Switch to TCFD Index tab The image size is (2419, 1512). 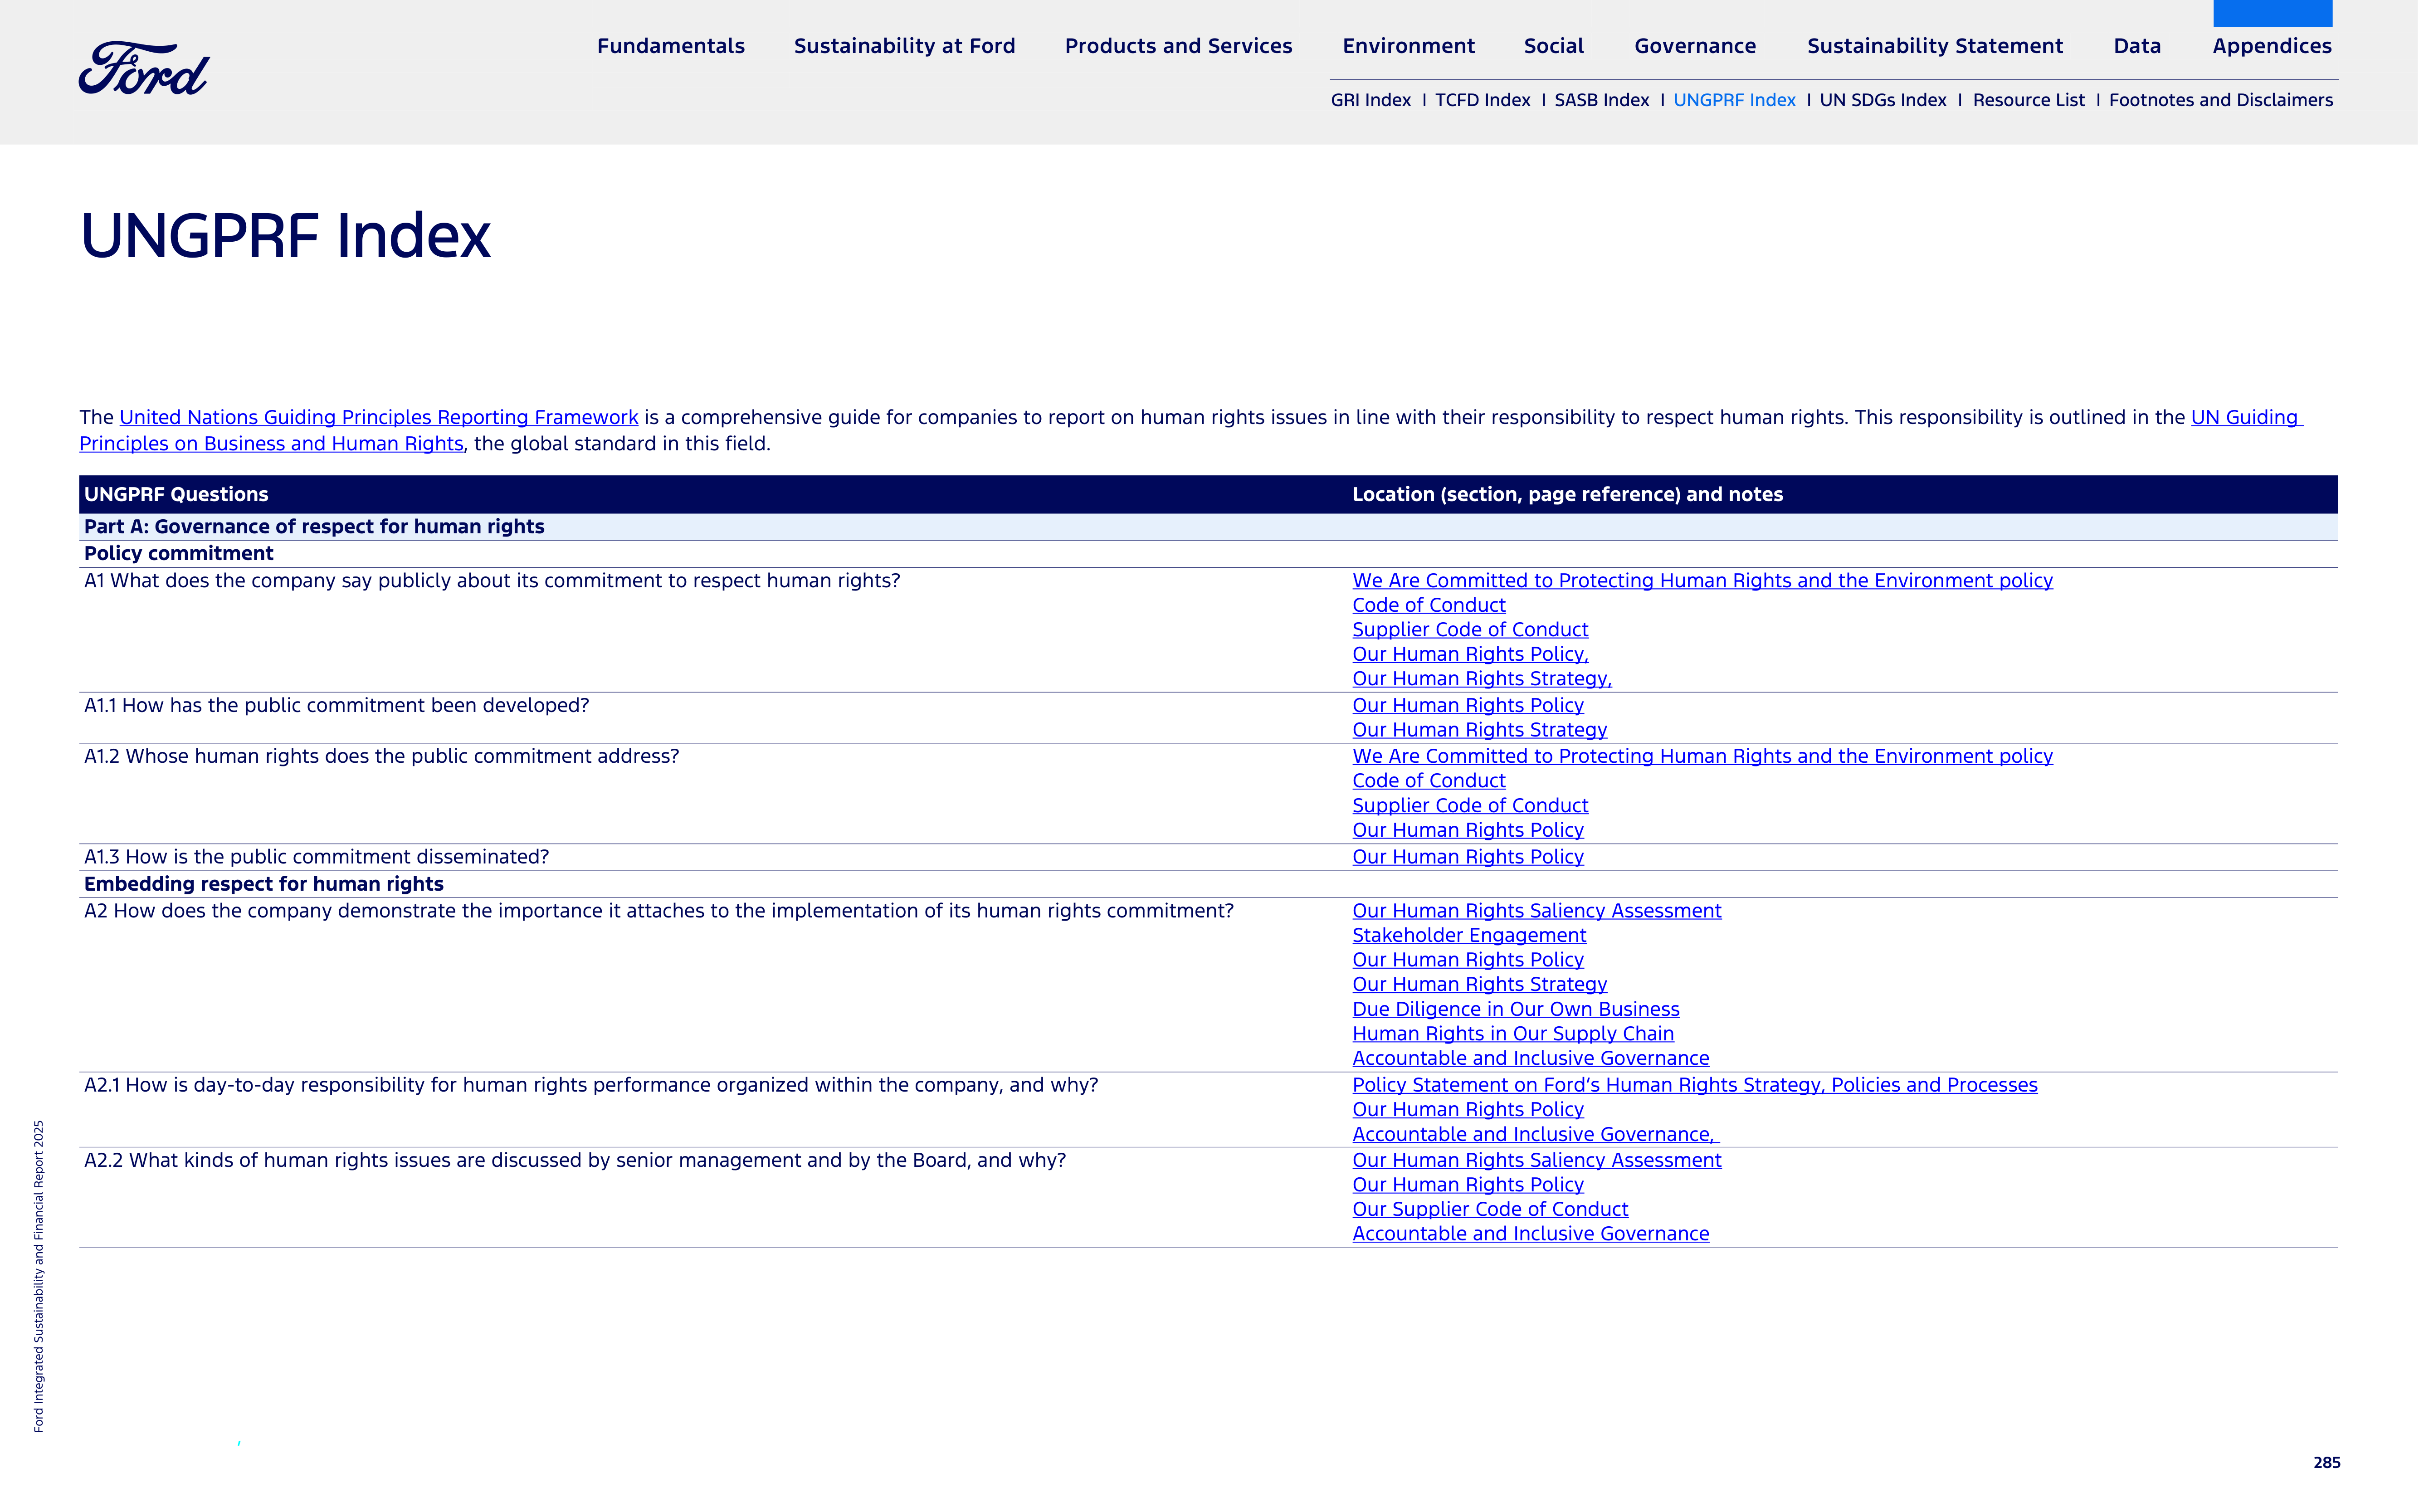click(1482, 100)
